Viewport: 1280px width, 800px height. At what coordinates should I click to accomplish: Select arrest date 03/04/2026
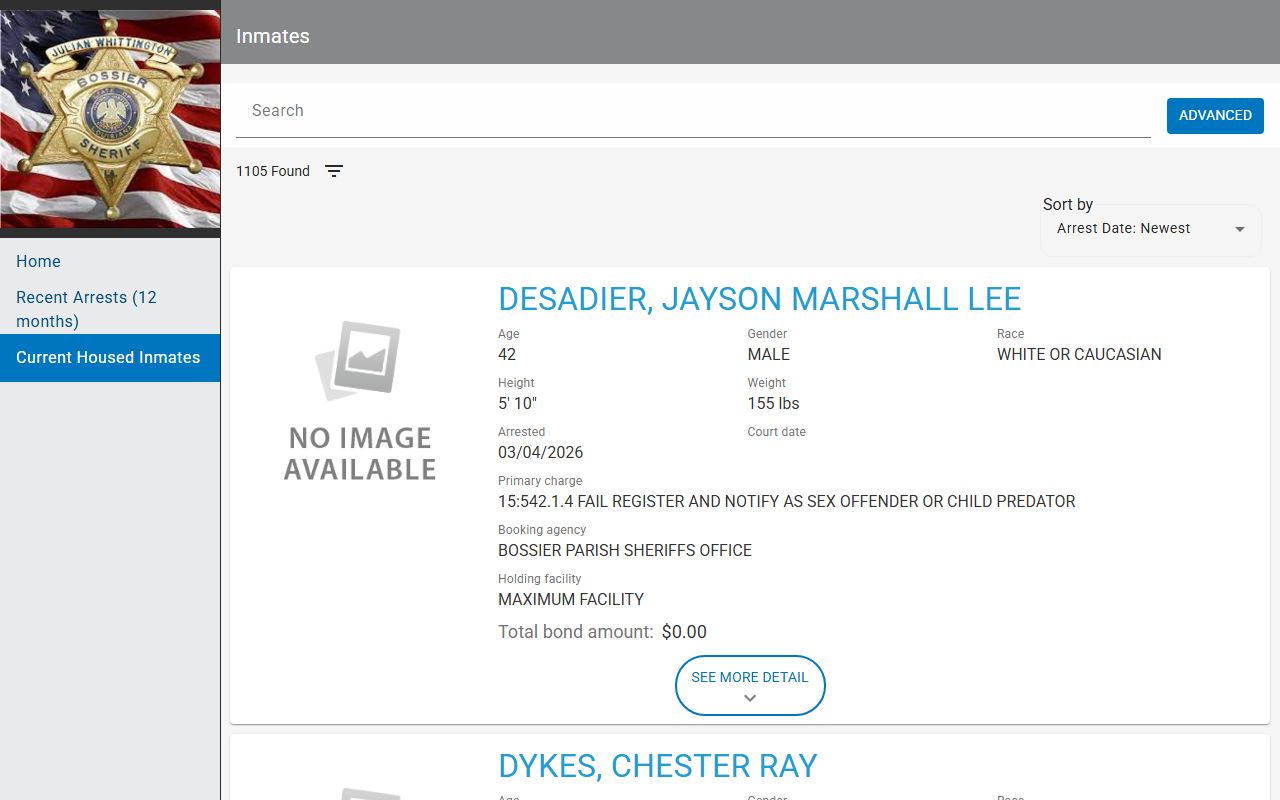tap(540, 452)
